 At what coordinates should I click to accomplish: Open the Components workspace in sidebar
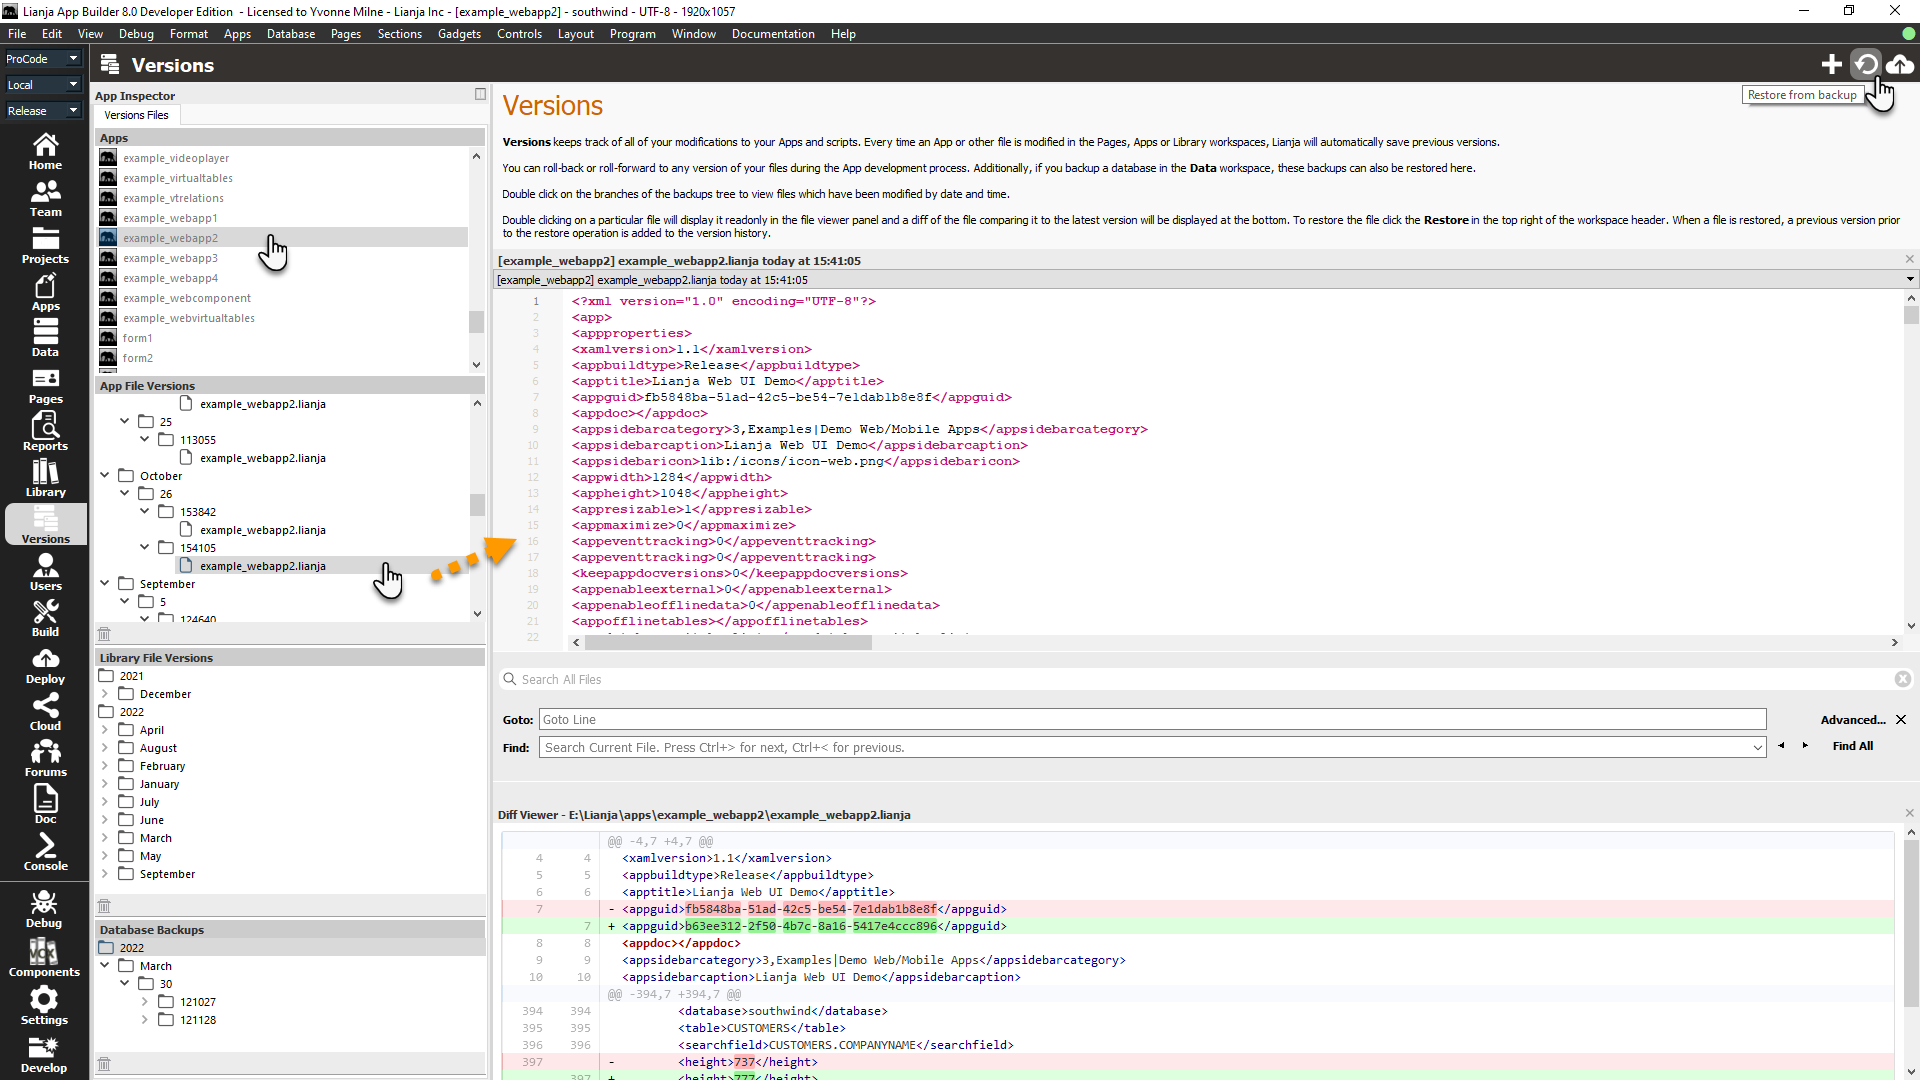pos(44,958)
